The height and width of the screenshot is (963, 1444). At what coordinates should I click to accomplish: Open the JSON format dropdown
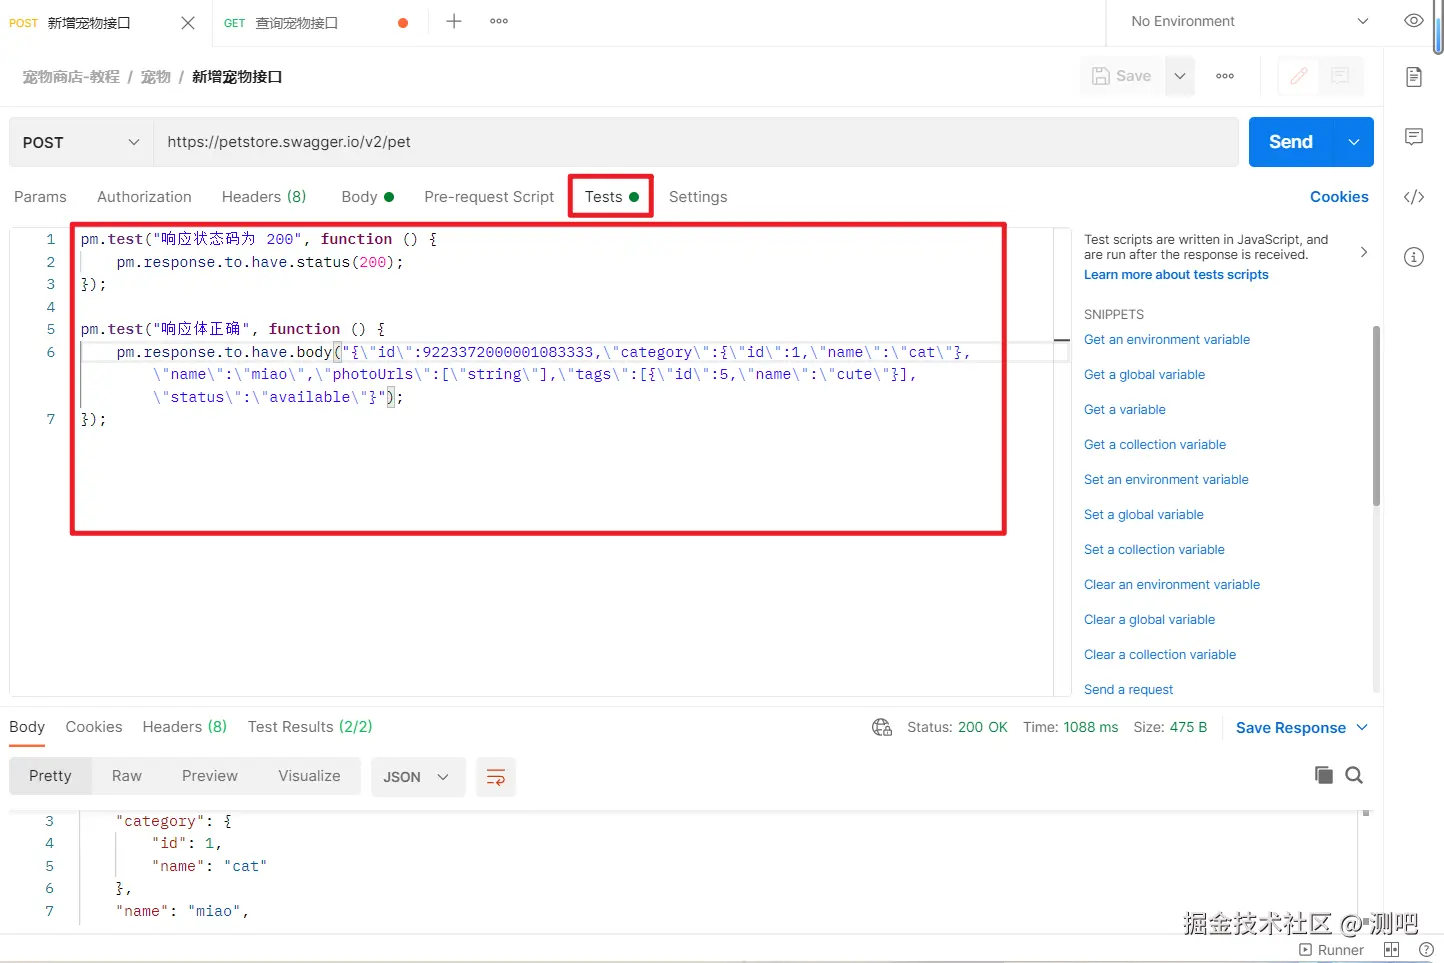pos(418,777)
